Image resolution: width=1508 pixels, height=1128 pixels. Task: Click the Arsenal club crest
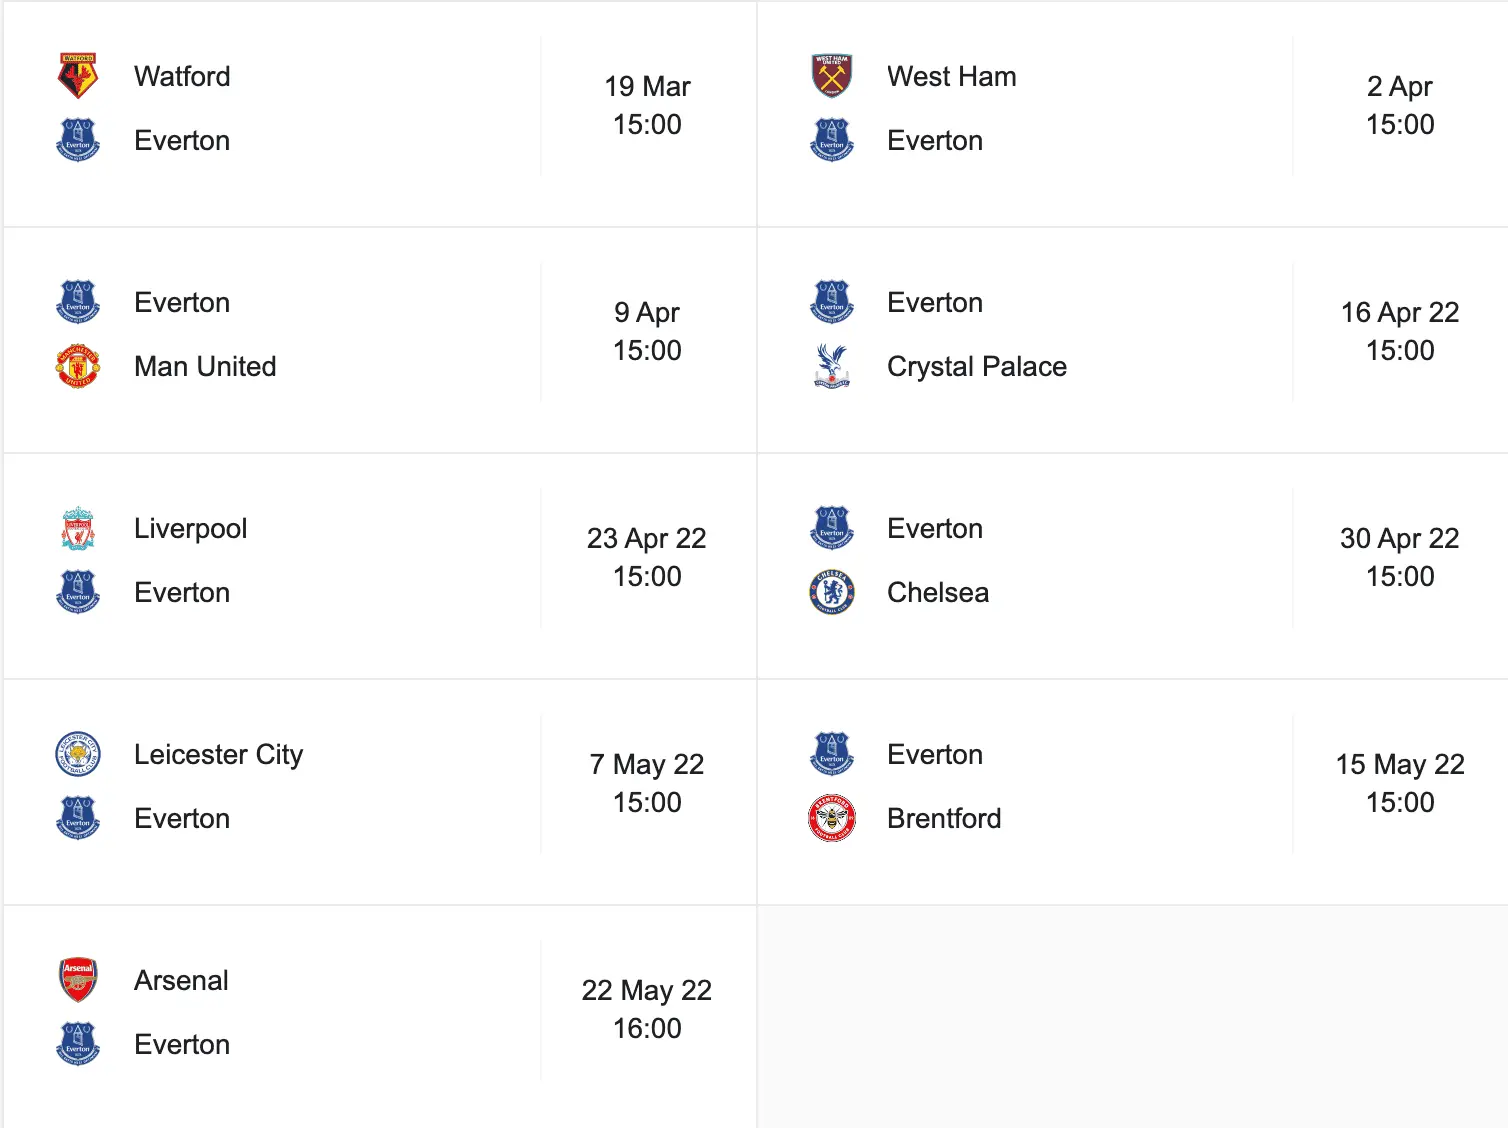[x=78, y=980]
